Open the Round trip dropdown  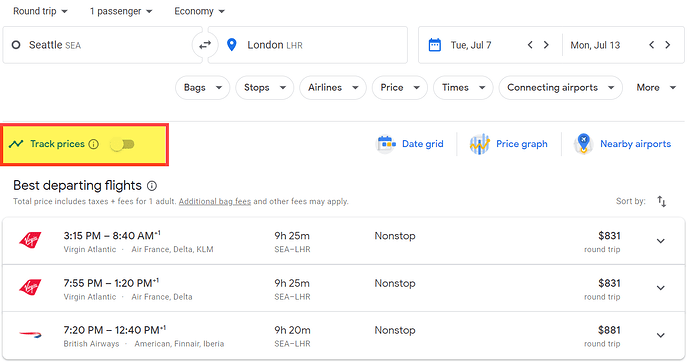click(x=40, y=11)
